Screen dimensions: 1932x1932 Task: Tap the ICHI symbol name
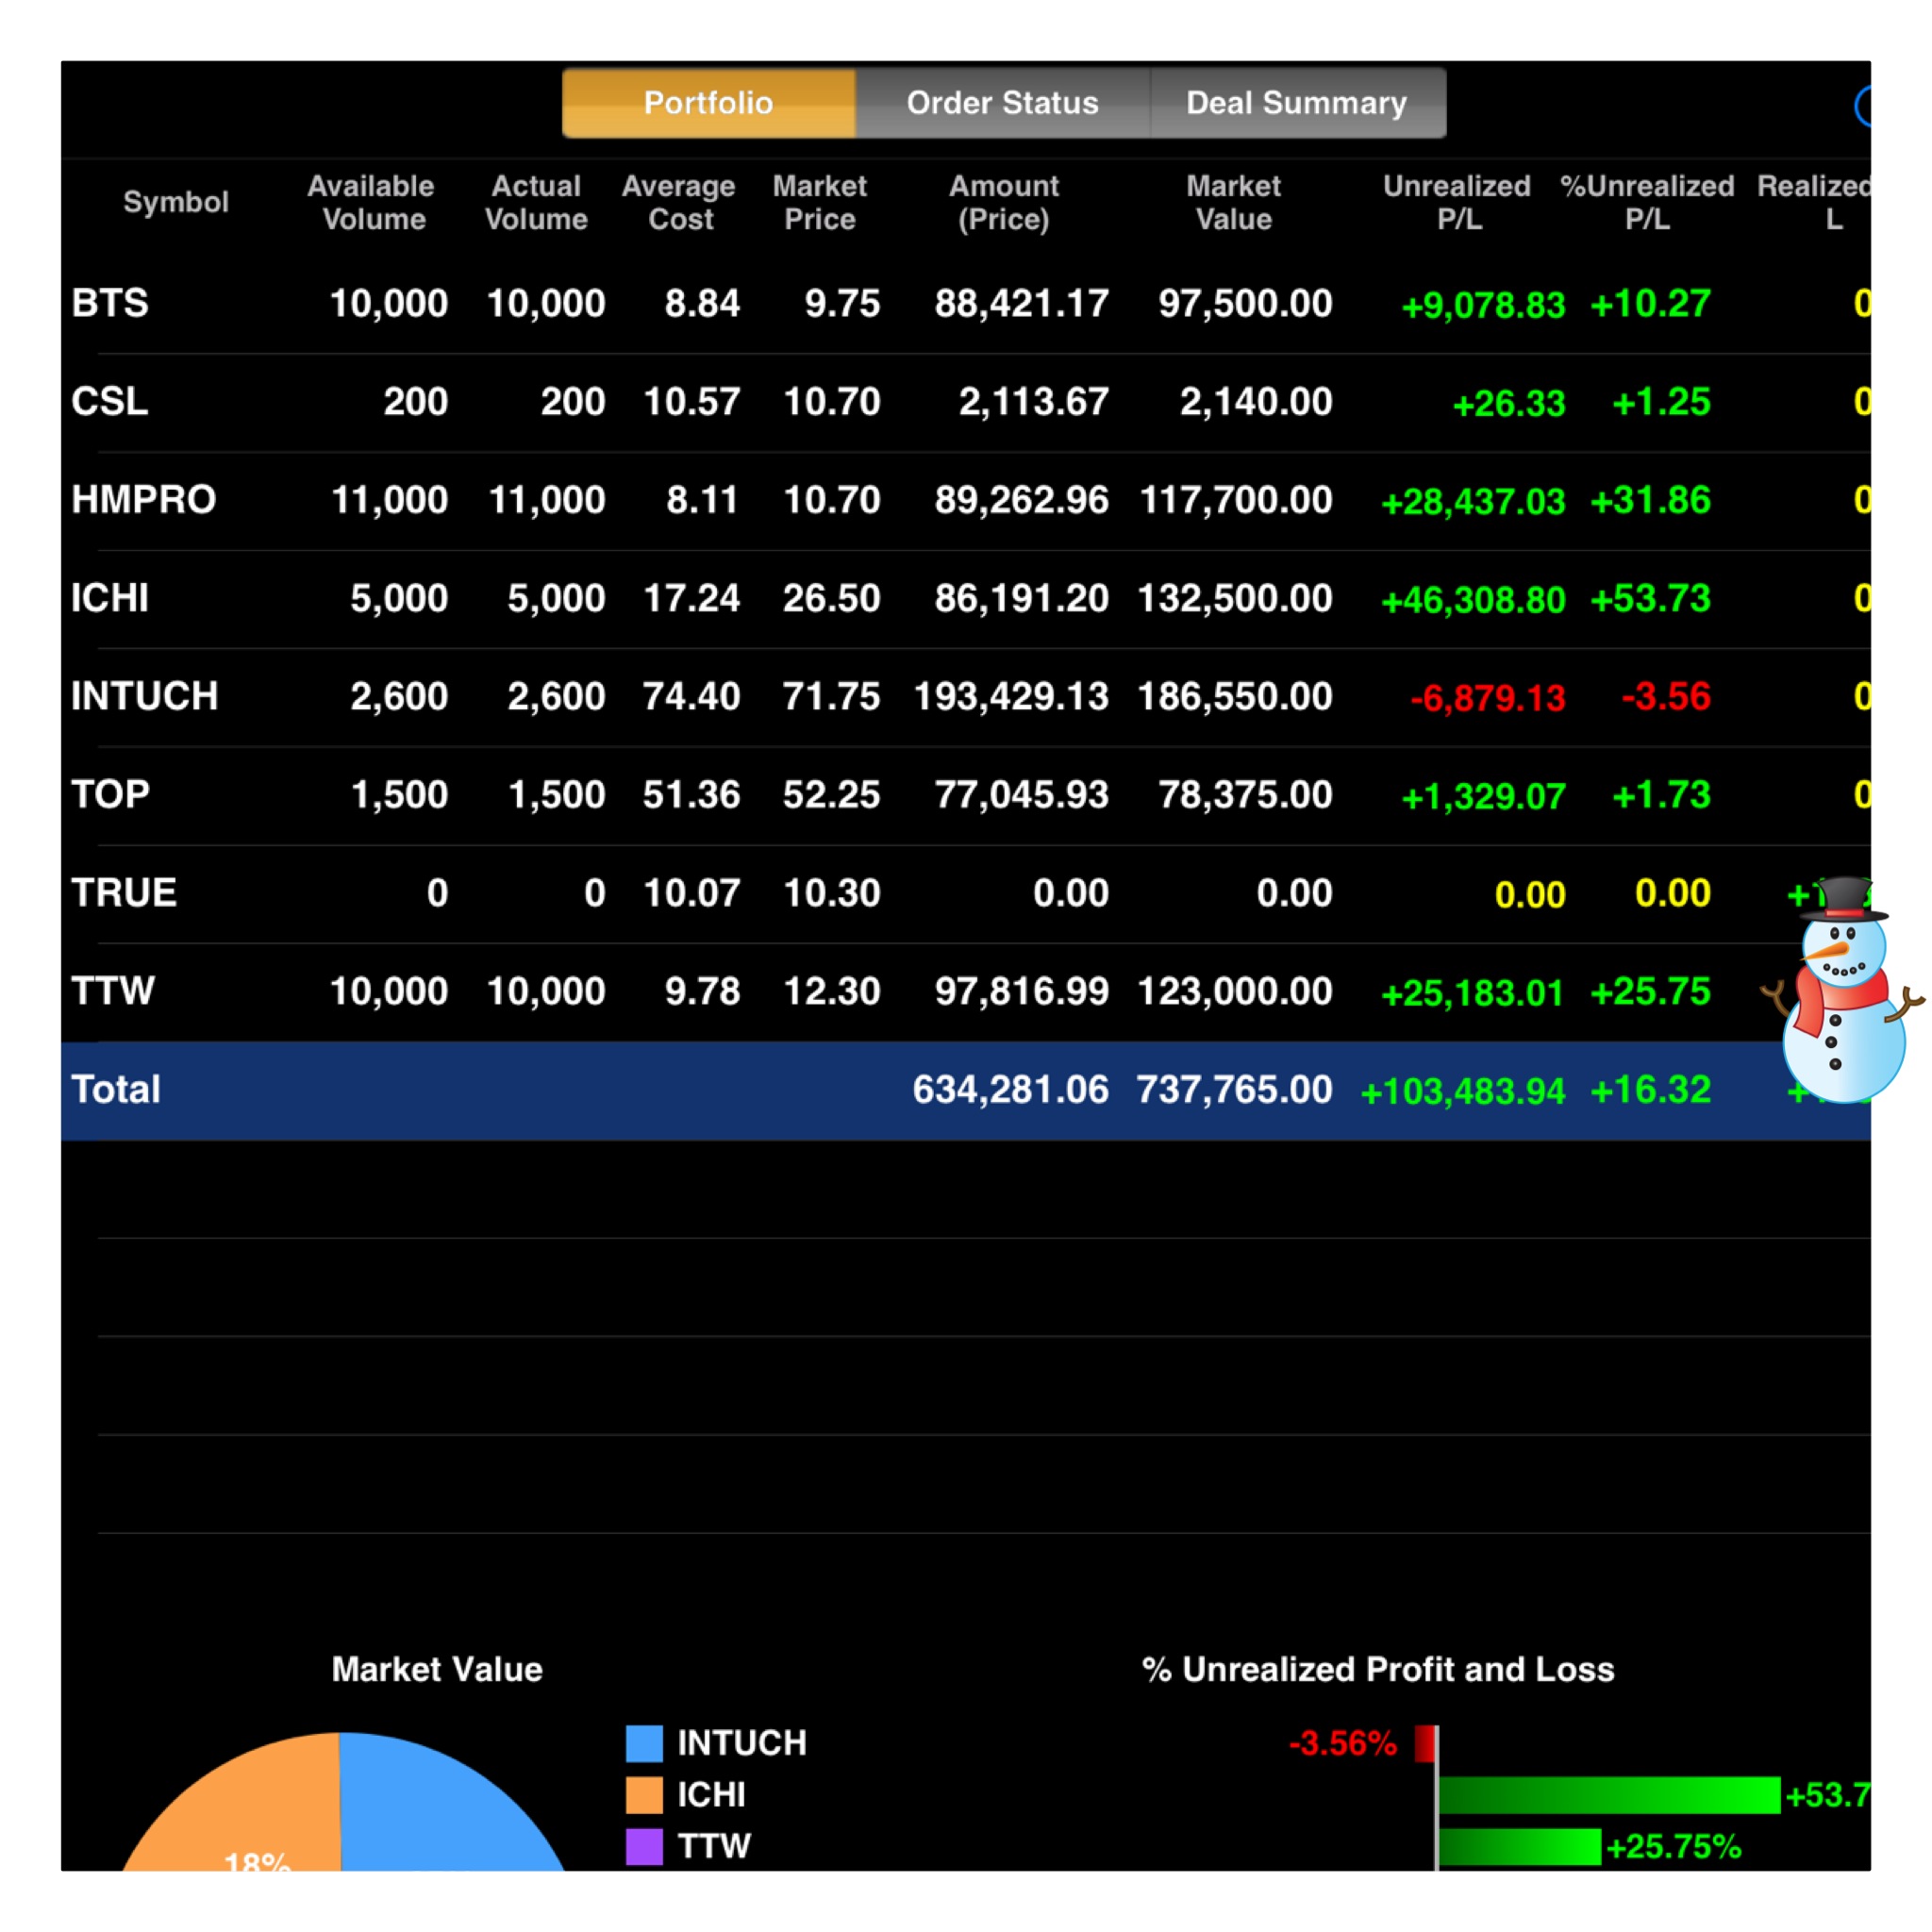coord(110,598)
